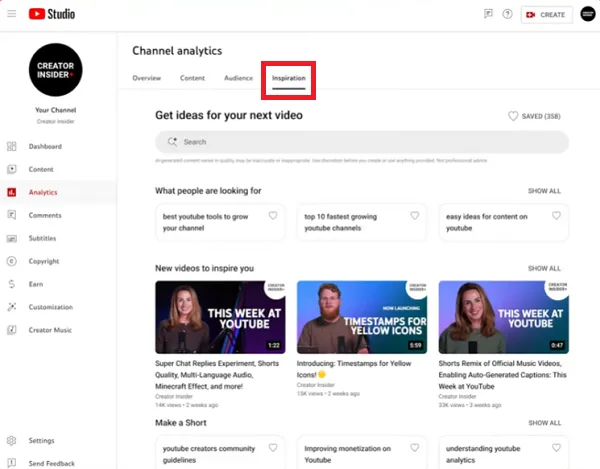This screenshot has height=469, width=600.
Task: Click the CREATE button
Action: [546, 14]
